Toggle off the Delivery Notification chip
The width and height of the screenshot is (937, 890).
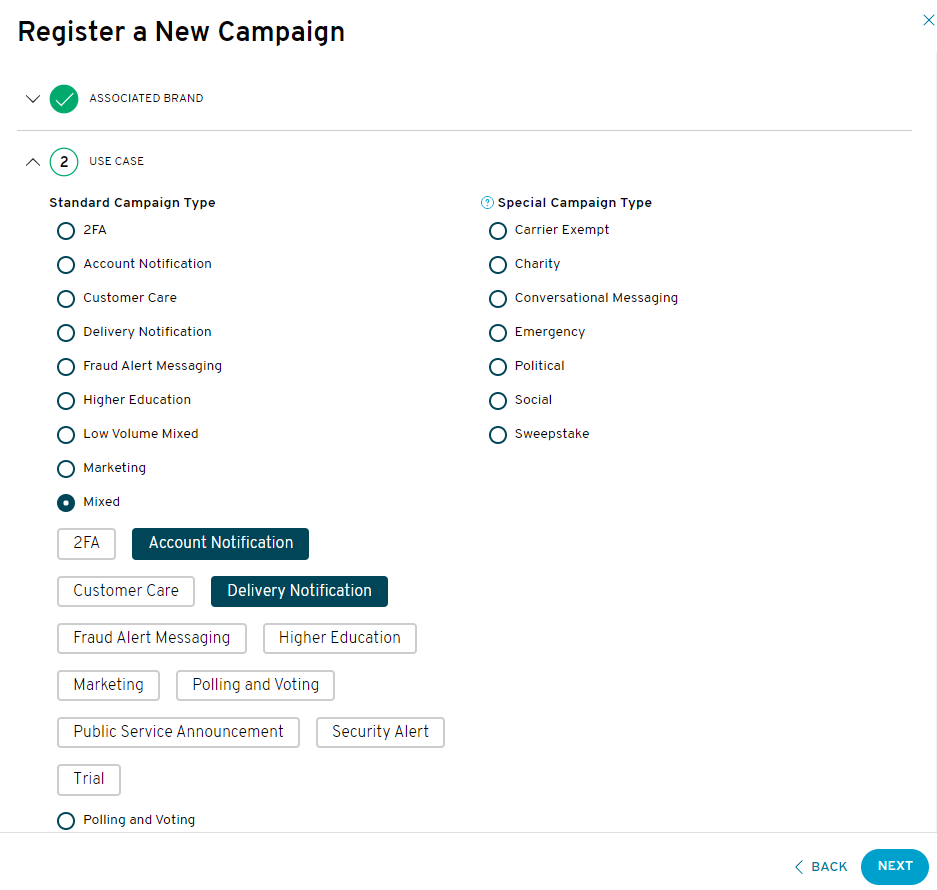pos(299,591)
